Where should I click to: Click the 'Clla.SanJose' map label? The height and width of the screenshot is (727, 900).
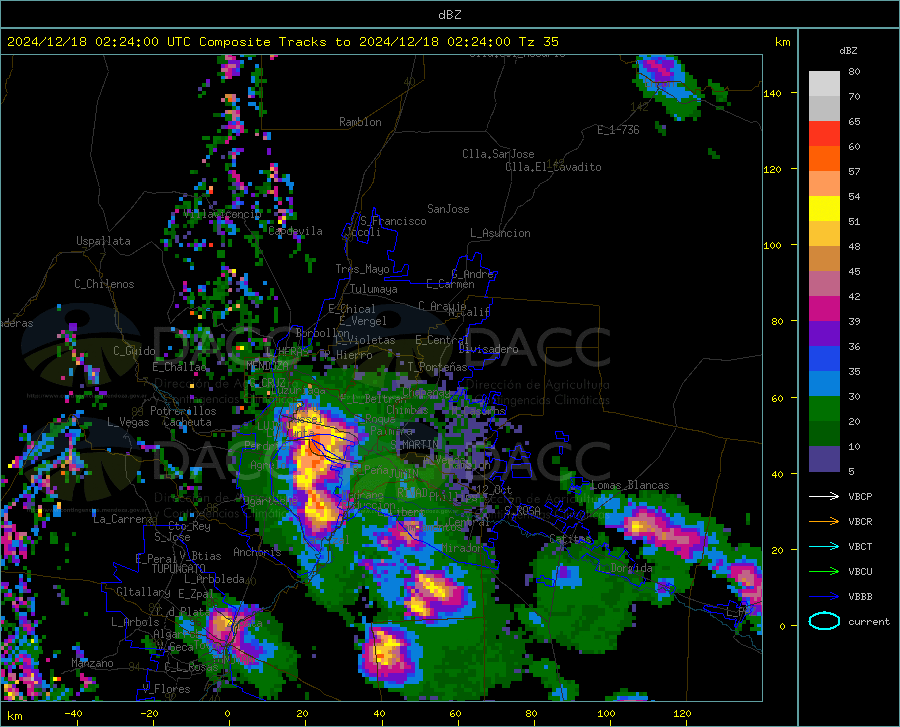coord(498,154)
